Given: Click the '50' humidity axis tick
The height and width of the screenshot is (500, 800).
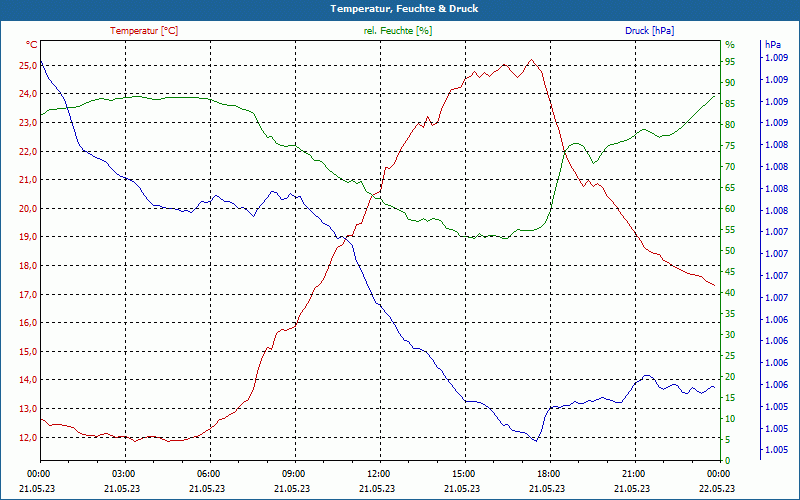Looking at the screenshot, I should (730, 251).
